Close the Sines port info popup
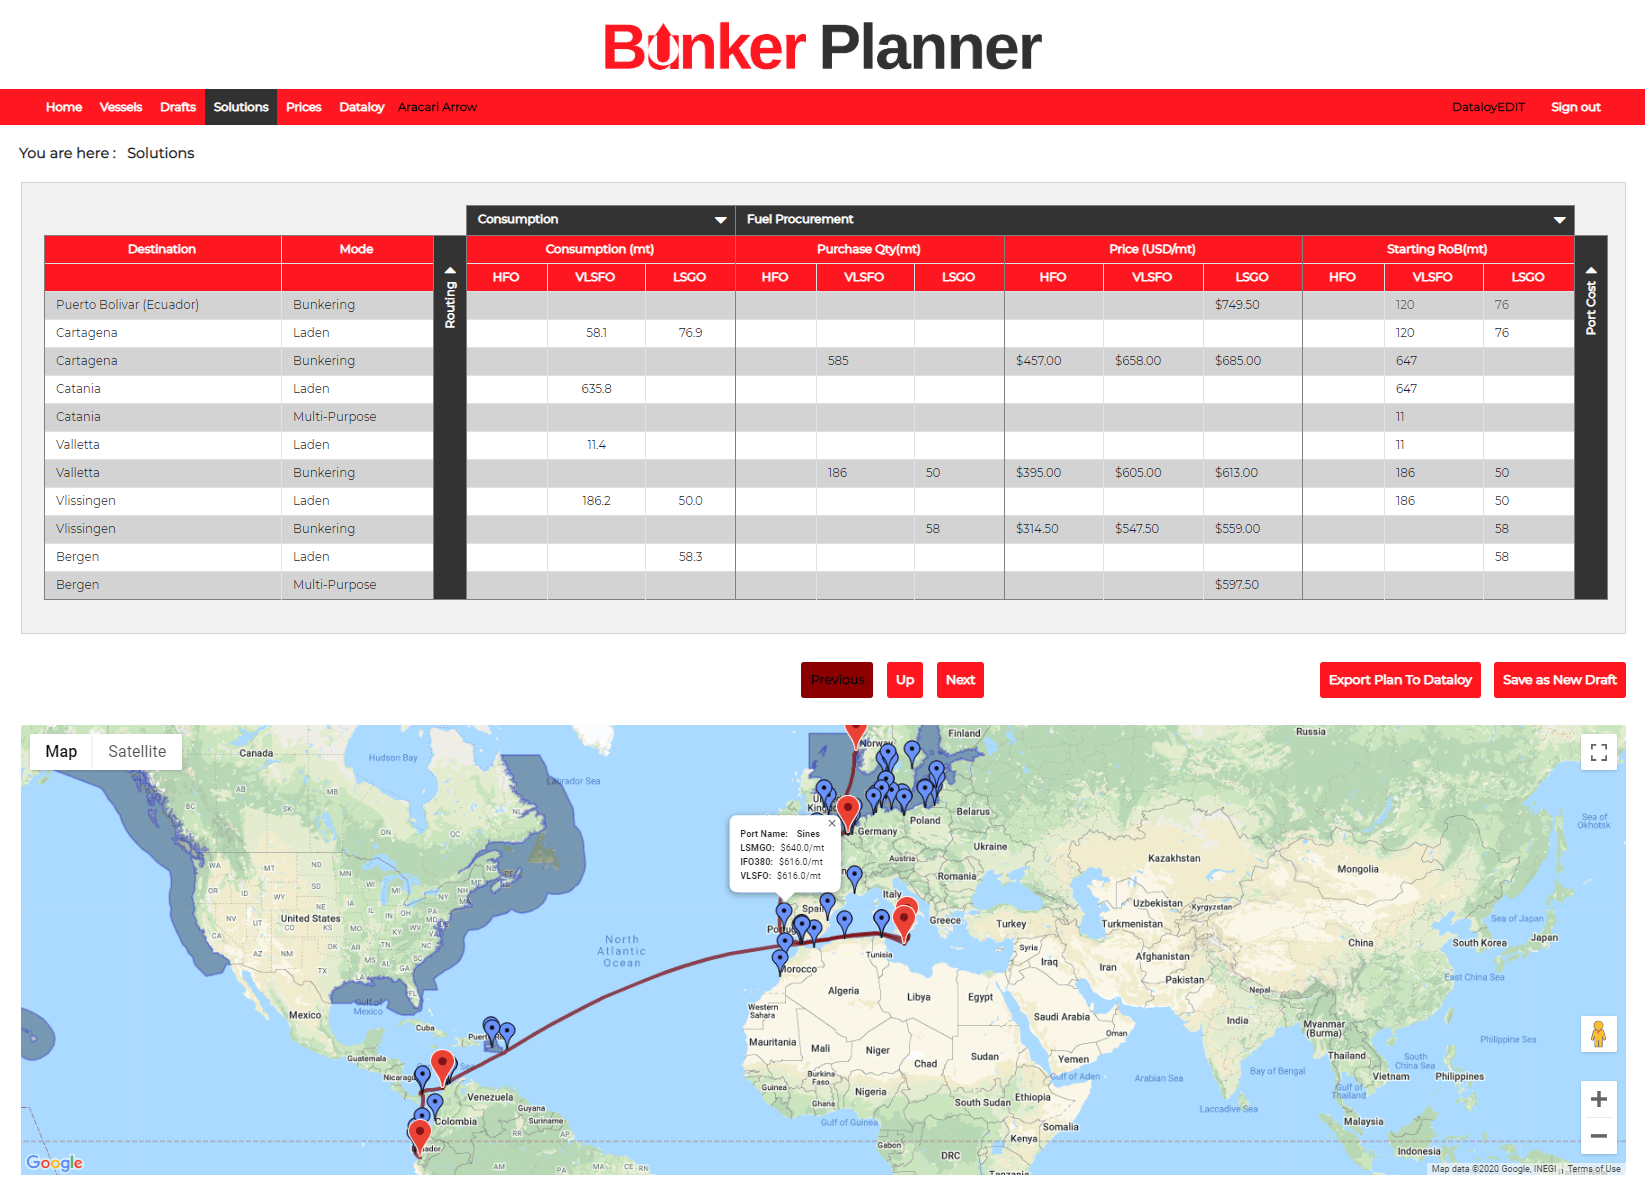 (831, 824)
